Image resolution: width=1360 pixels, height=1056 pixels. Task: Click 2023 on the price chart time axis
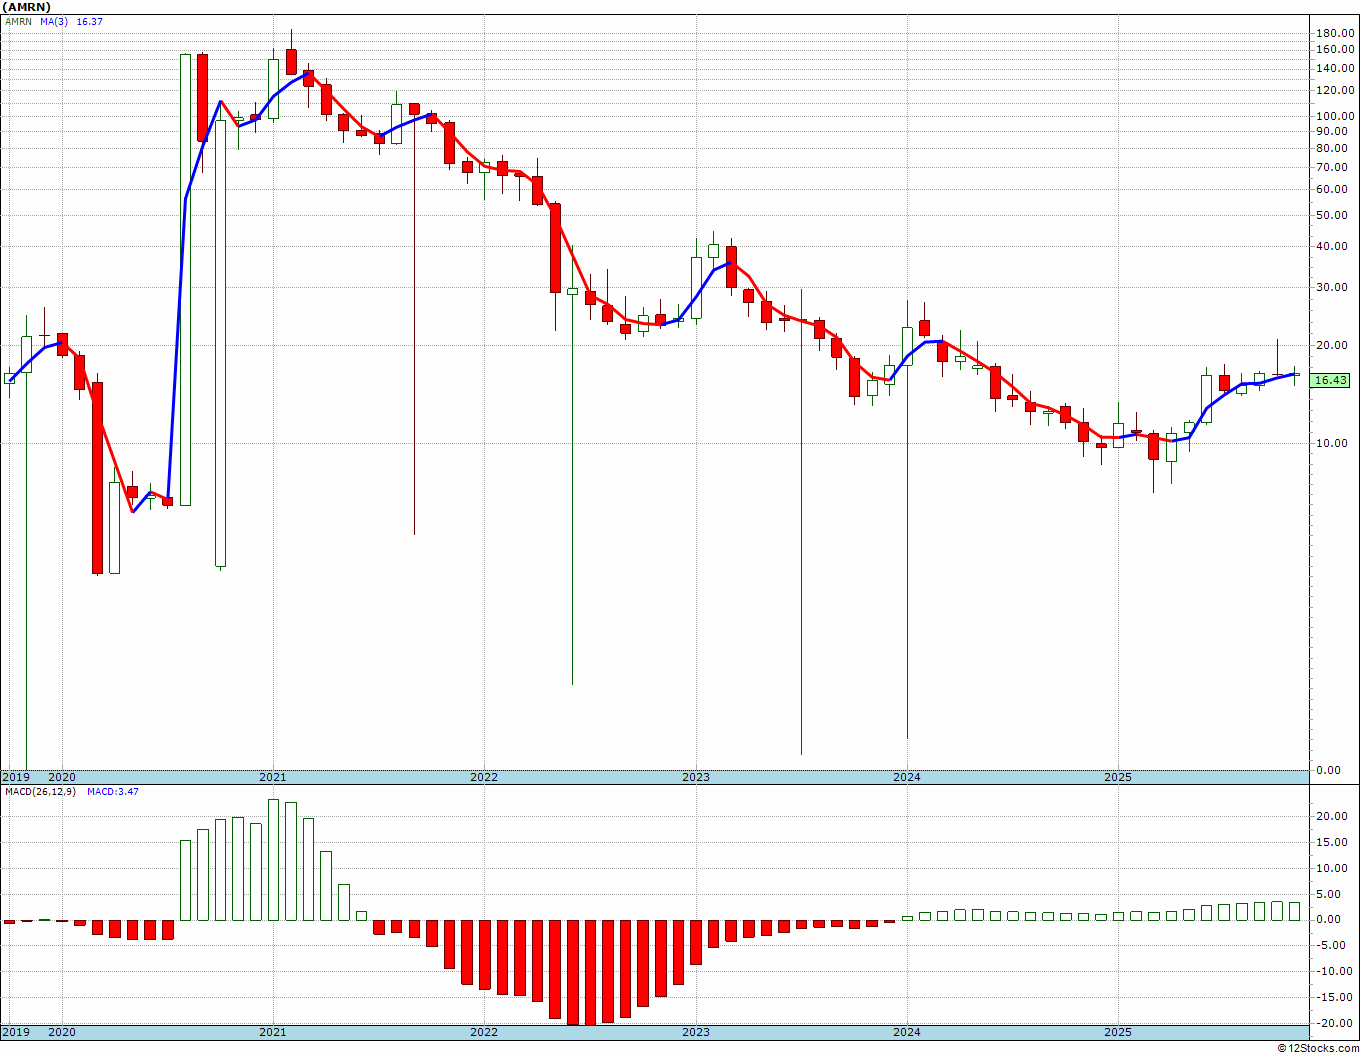[x=696, y=777]
